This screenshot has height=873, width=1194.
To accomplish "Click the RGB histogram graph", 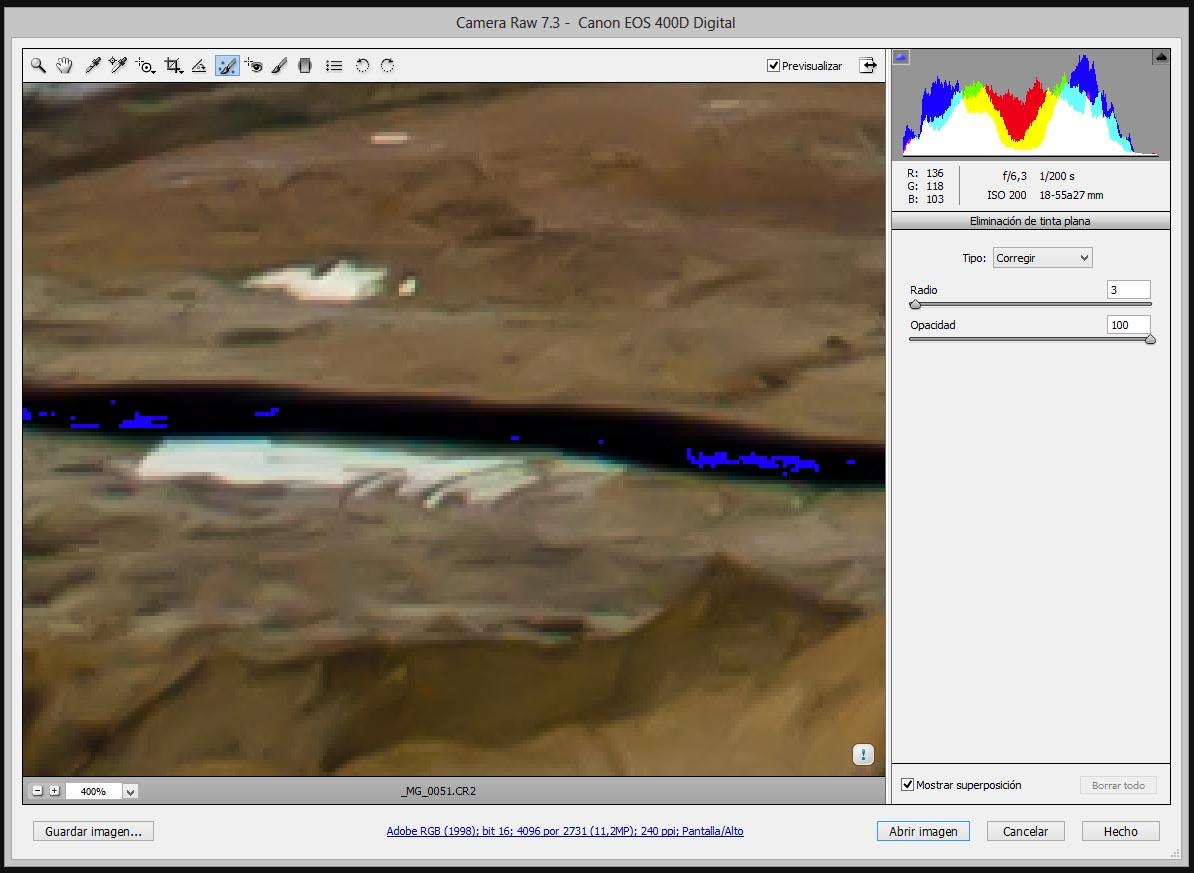I will coord(1030,104).
